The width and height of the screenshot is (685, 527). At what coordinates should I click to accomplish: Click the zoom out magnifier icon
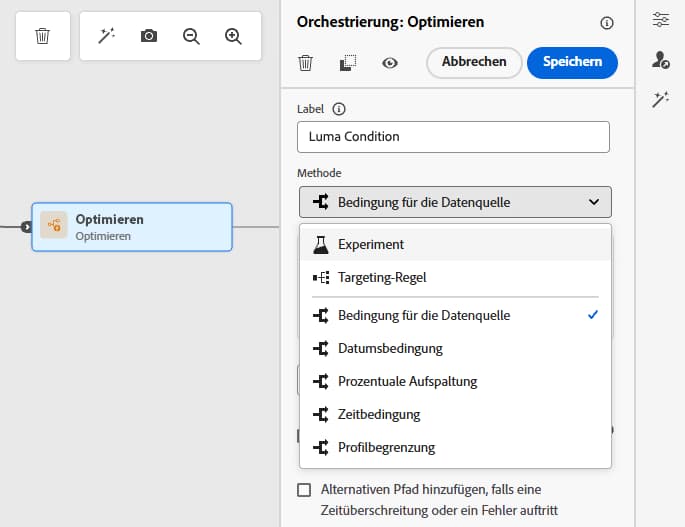191,36
